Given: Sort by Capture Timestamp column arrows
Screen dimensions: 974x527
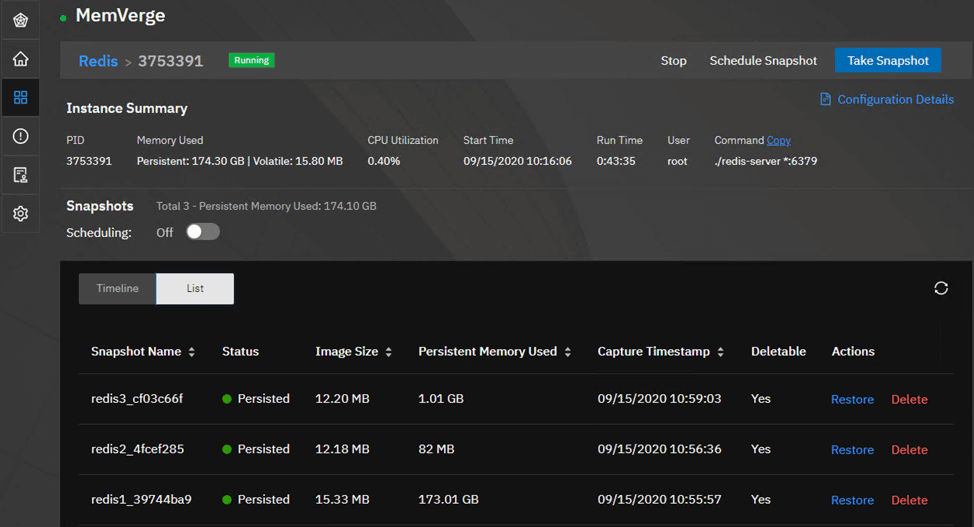Looking at the screenshot, I should [720, 352].
